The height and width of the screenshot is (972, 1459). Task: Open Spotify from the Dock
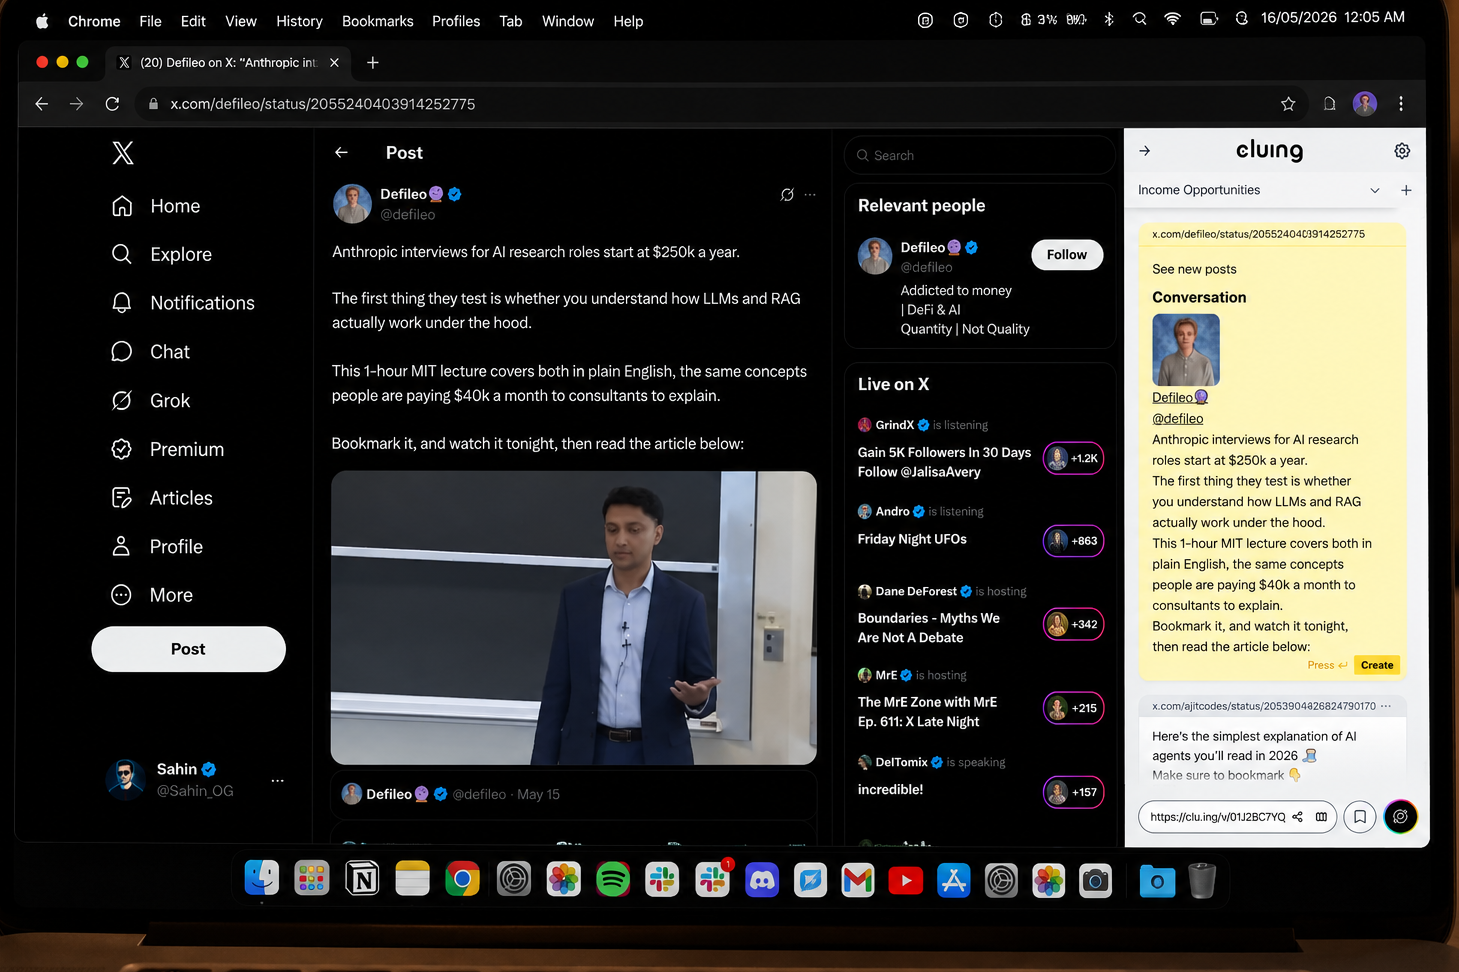(613, 880)
